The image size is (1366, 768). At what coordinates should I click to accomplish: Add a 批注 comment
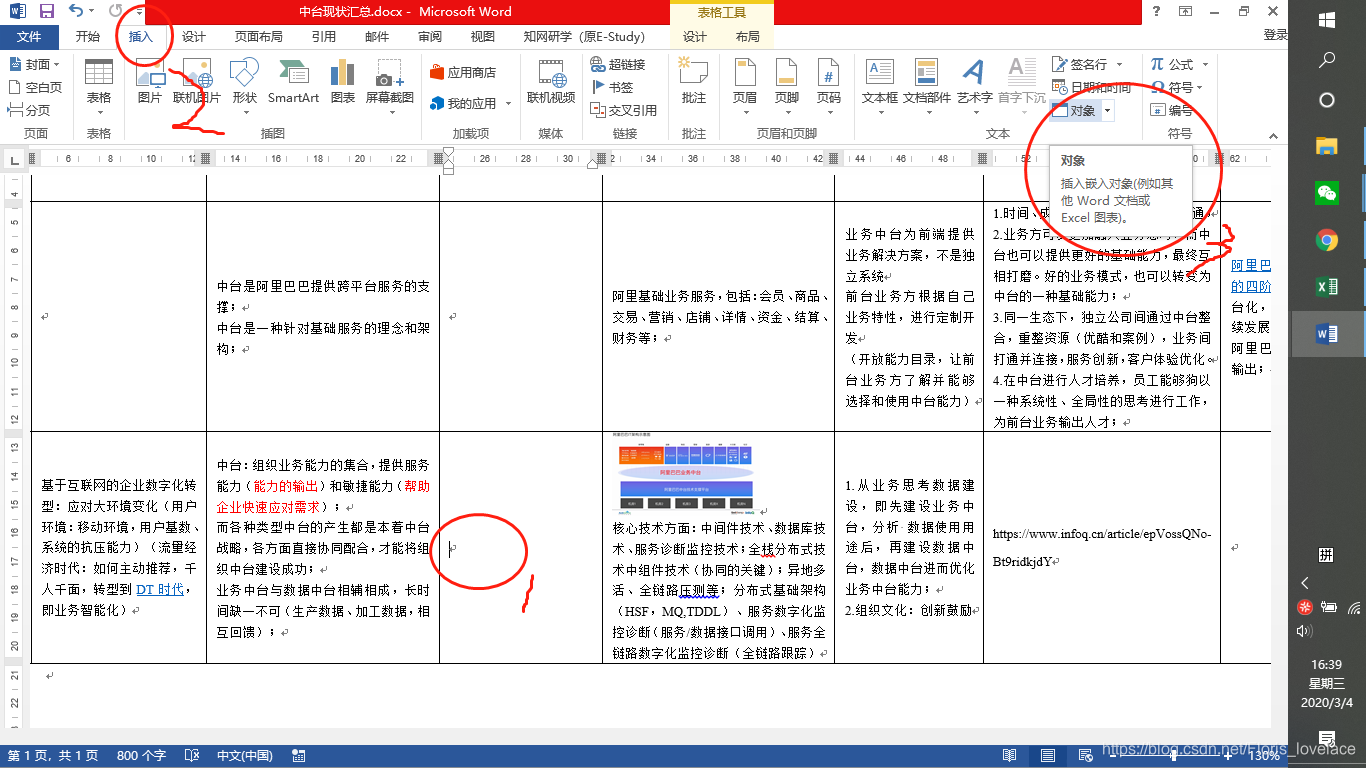coord(693,81)
